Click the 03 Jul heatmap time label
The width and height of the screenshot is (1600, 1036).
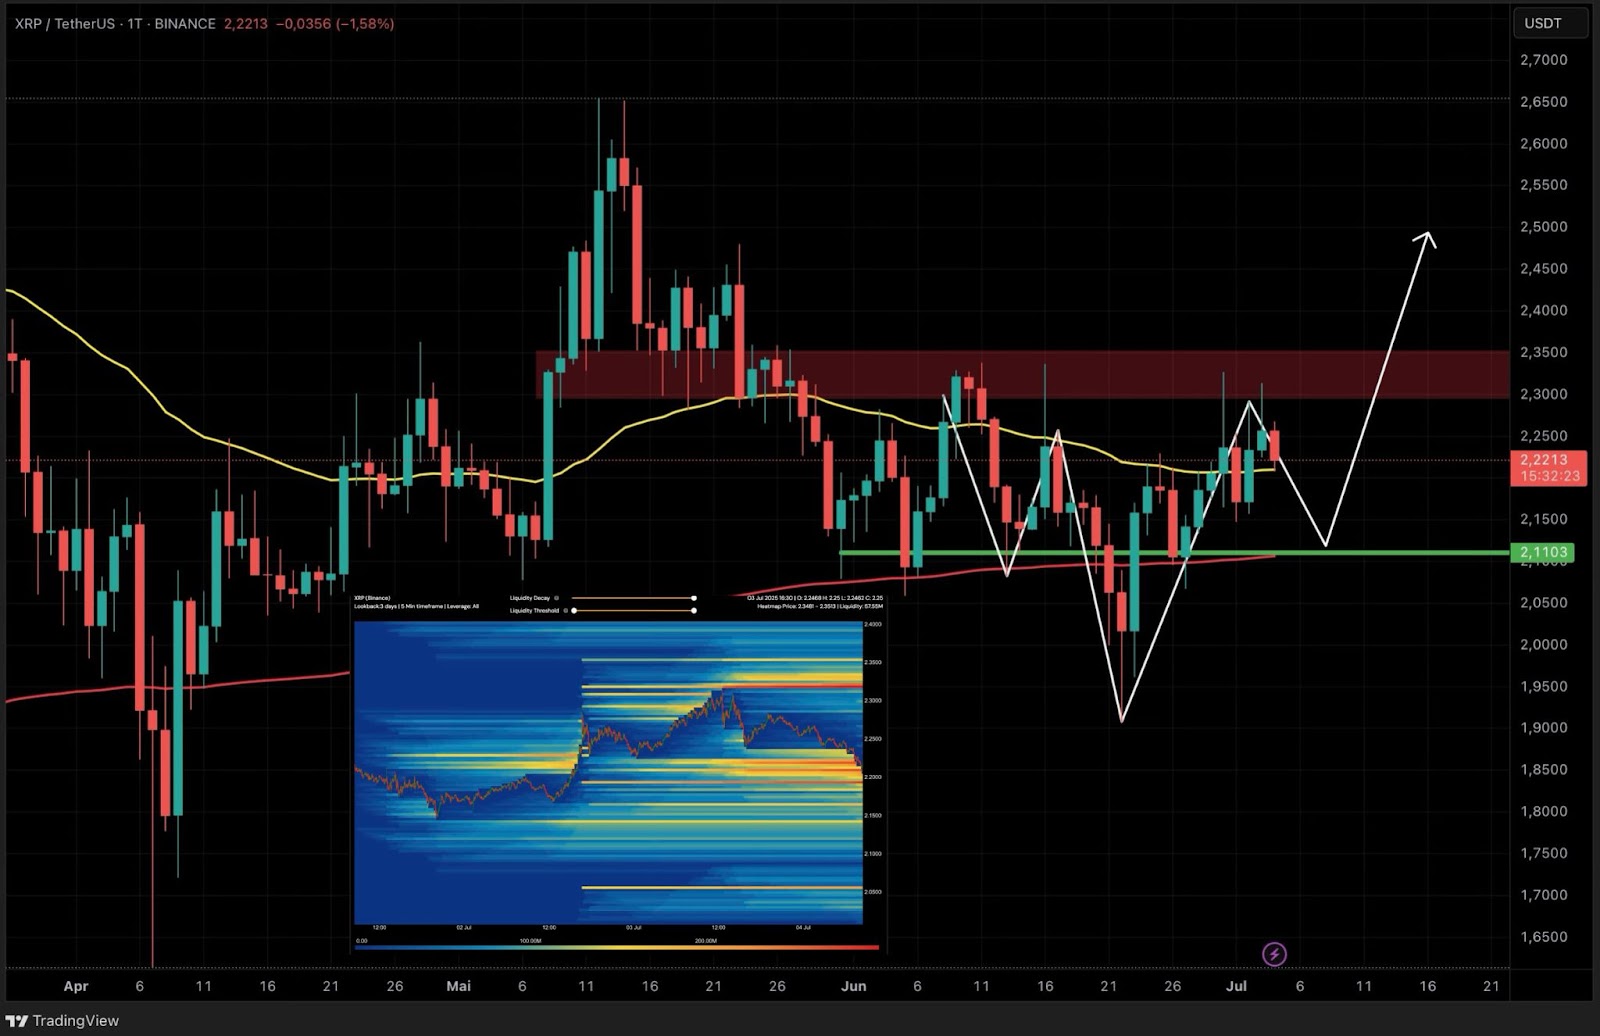pyautogui.click(x=633, y=927)
